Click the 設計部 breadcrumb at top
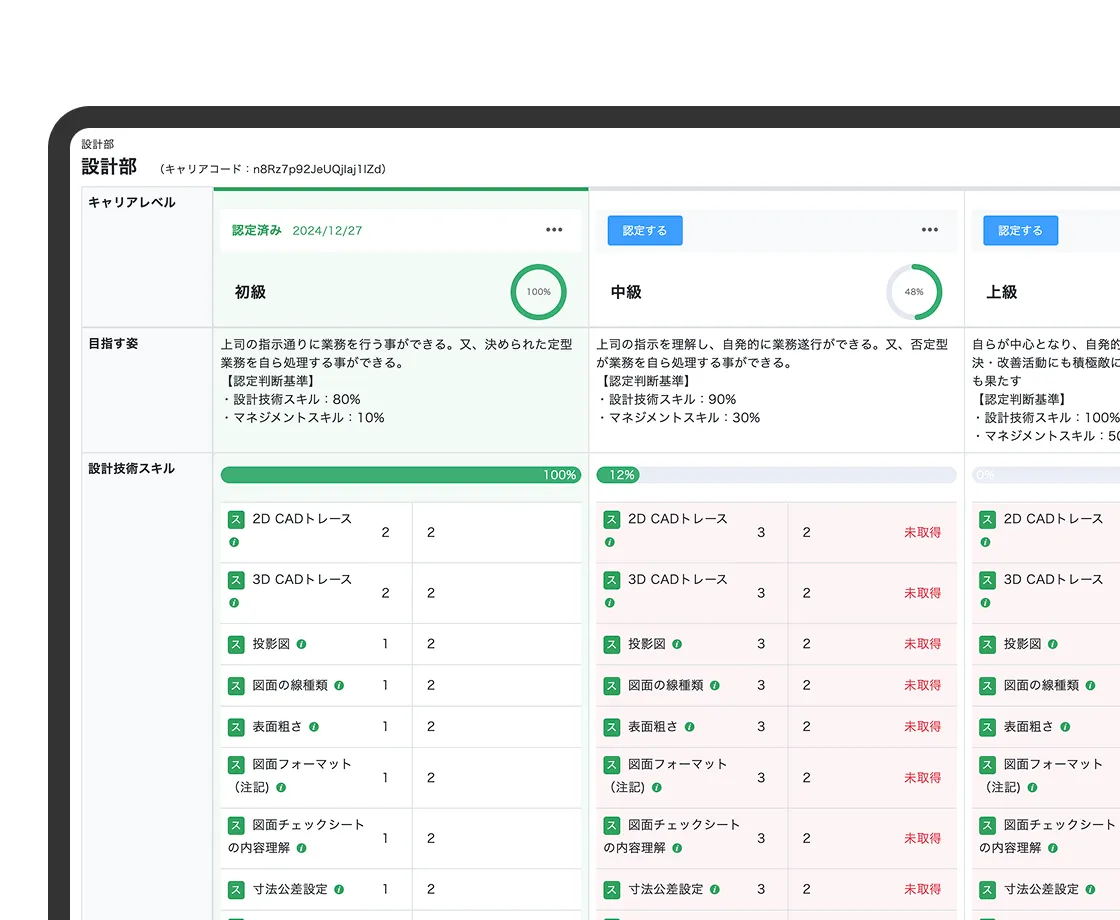 [x=98, y=144]
